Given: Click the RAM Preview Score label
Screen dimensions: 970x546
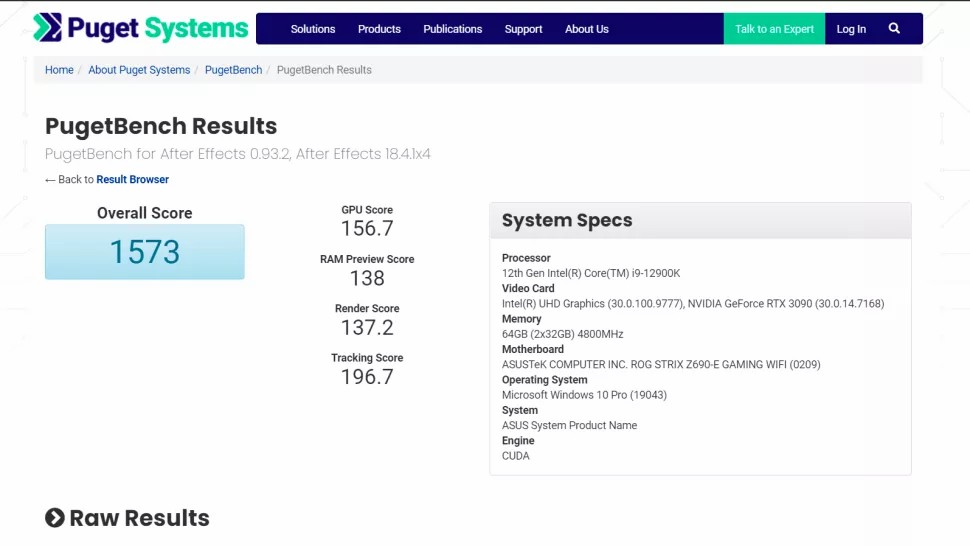Looking at the screenshot, I should coord(367,259).
